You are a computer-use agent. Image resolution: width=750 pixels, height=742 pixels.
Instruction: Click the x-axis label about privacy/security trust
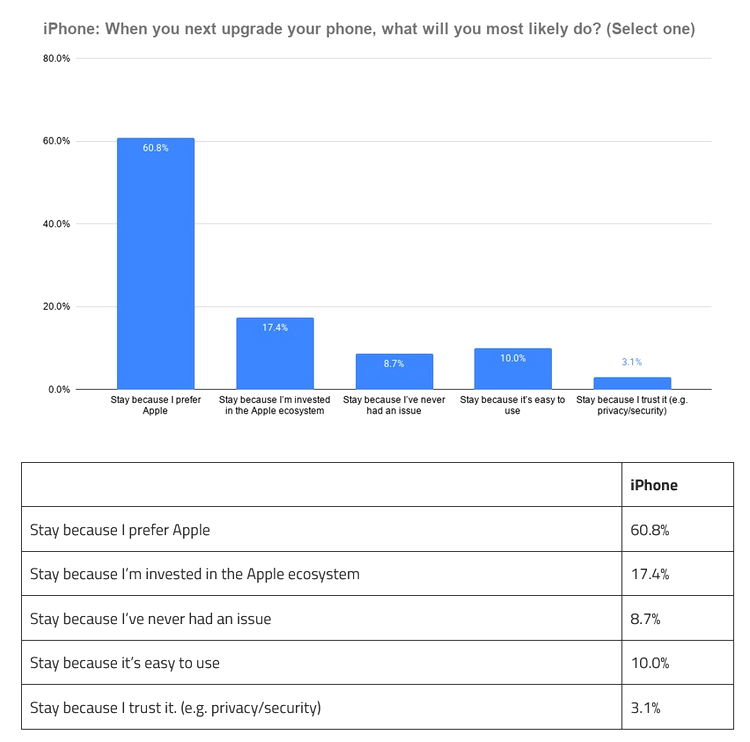click(x=631, y=405)
